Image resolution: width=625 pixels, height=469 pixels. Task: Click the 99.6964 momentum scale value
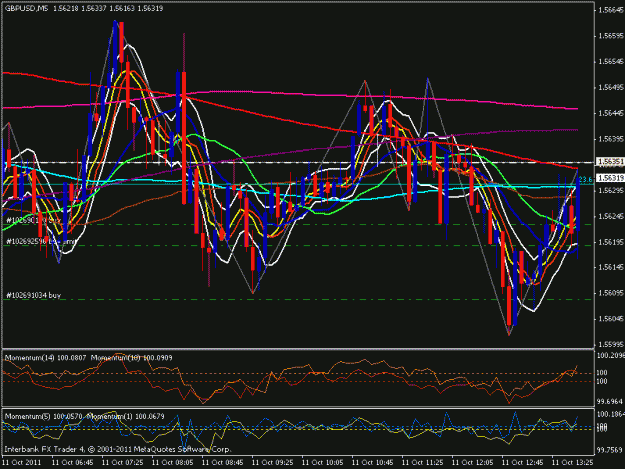[610, 401]
